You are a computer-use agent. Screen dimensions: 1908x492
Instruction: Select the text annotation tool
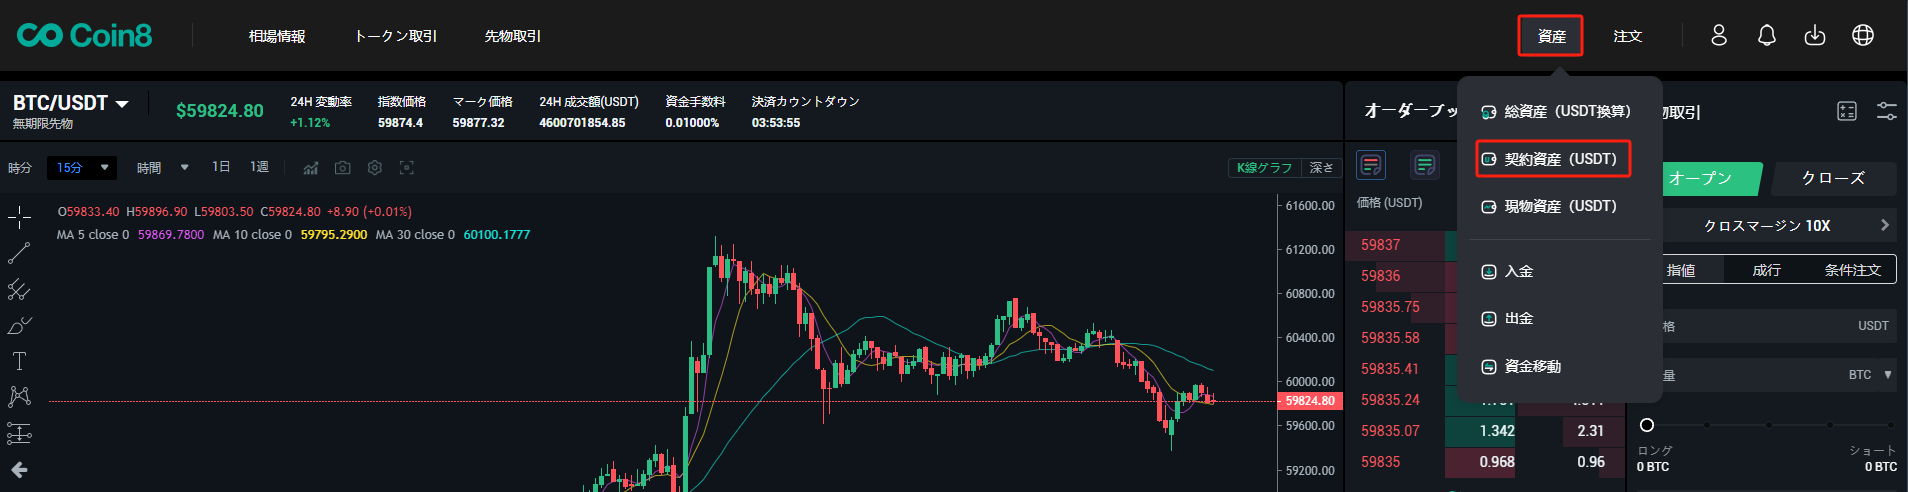[19, 361]
